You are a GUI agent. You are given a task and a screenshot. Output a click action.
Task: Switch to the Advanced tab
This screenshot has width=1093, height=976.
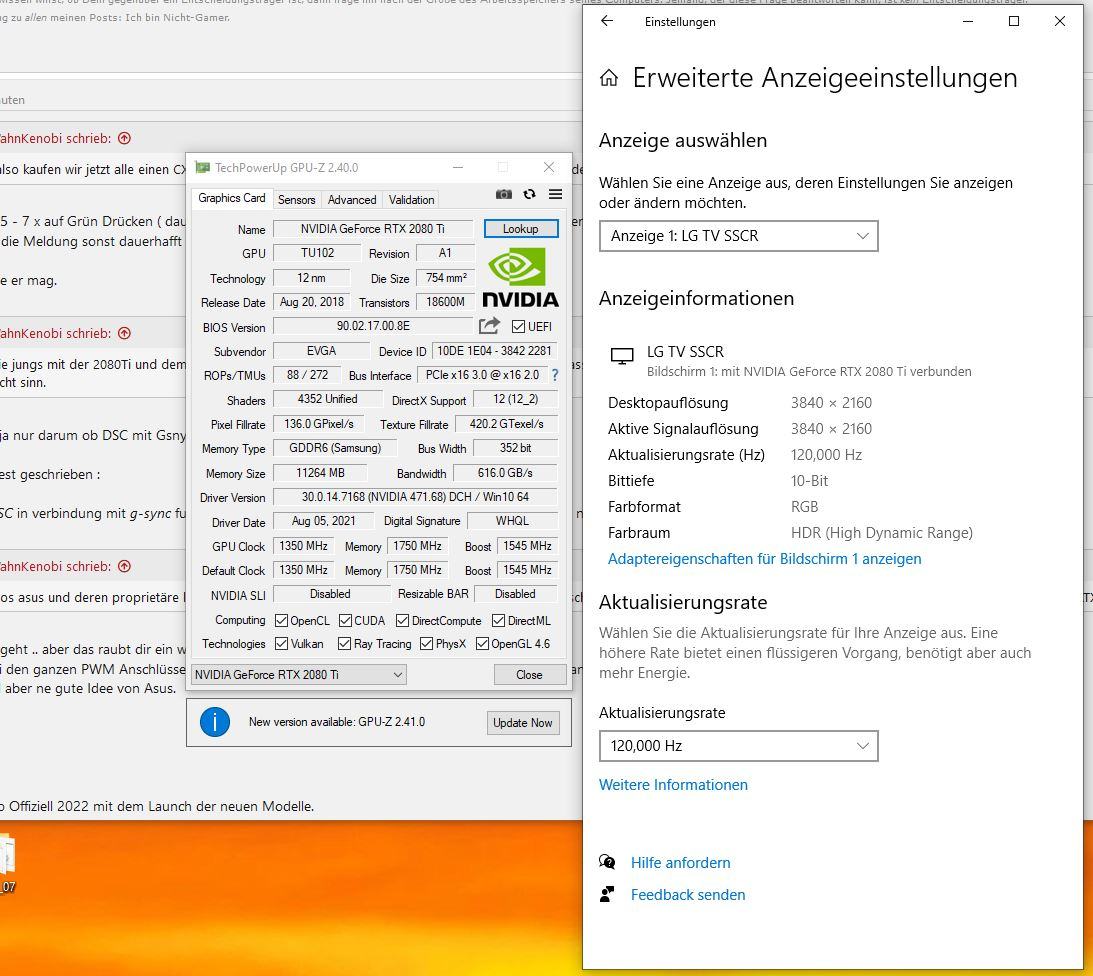tap(352, 199)
